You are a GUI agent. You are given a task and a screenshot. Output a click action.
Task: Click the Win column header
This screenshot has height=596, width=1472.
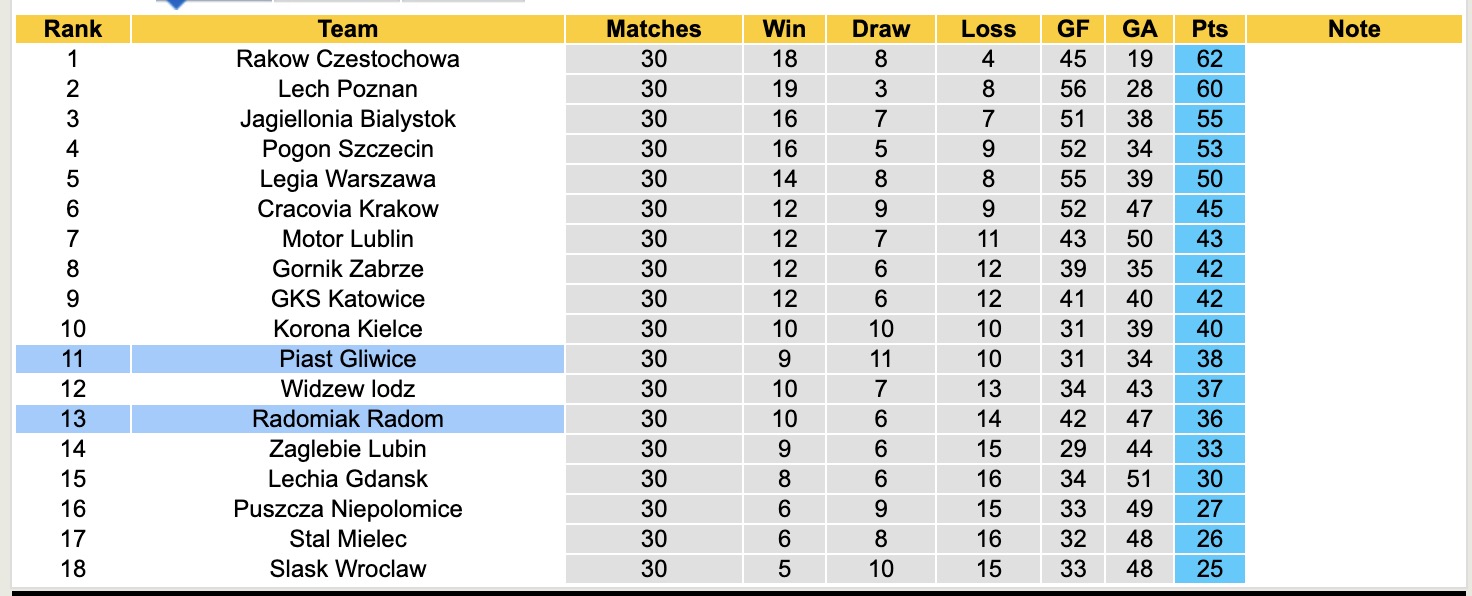(785, 29)
